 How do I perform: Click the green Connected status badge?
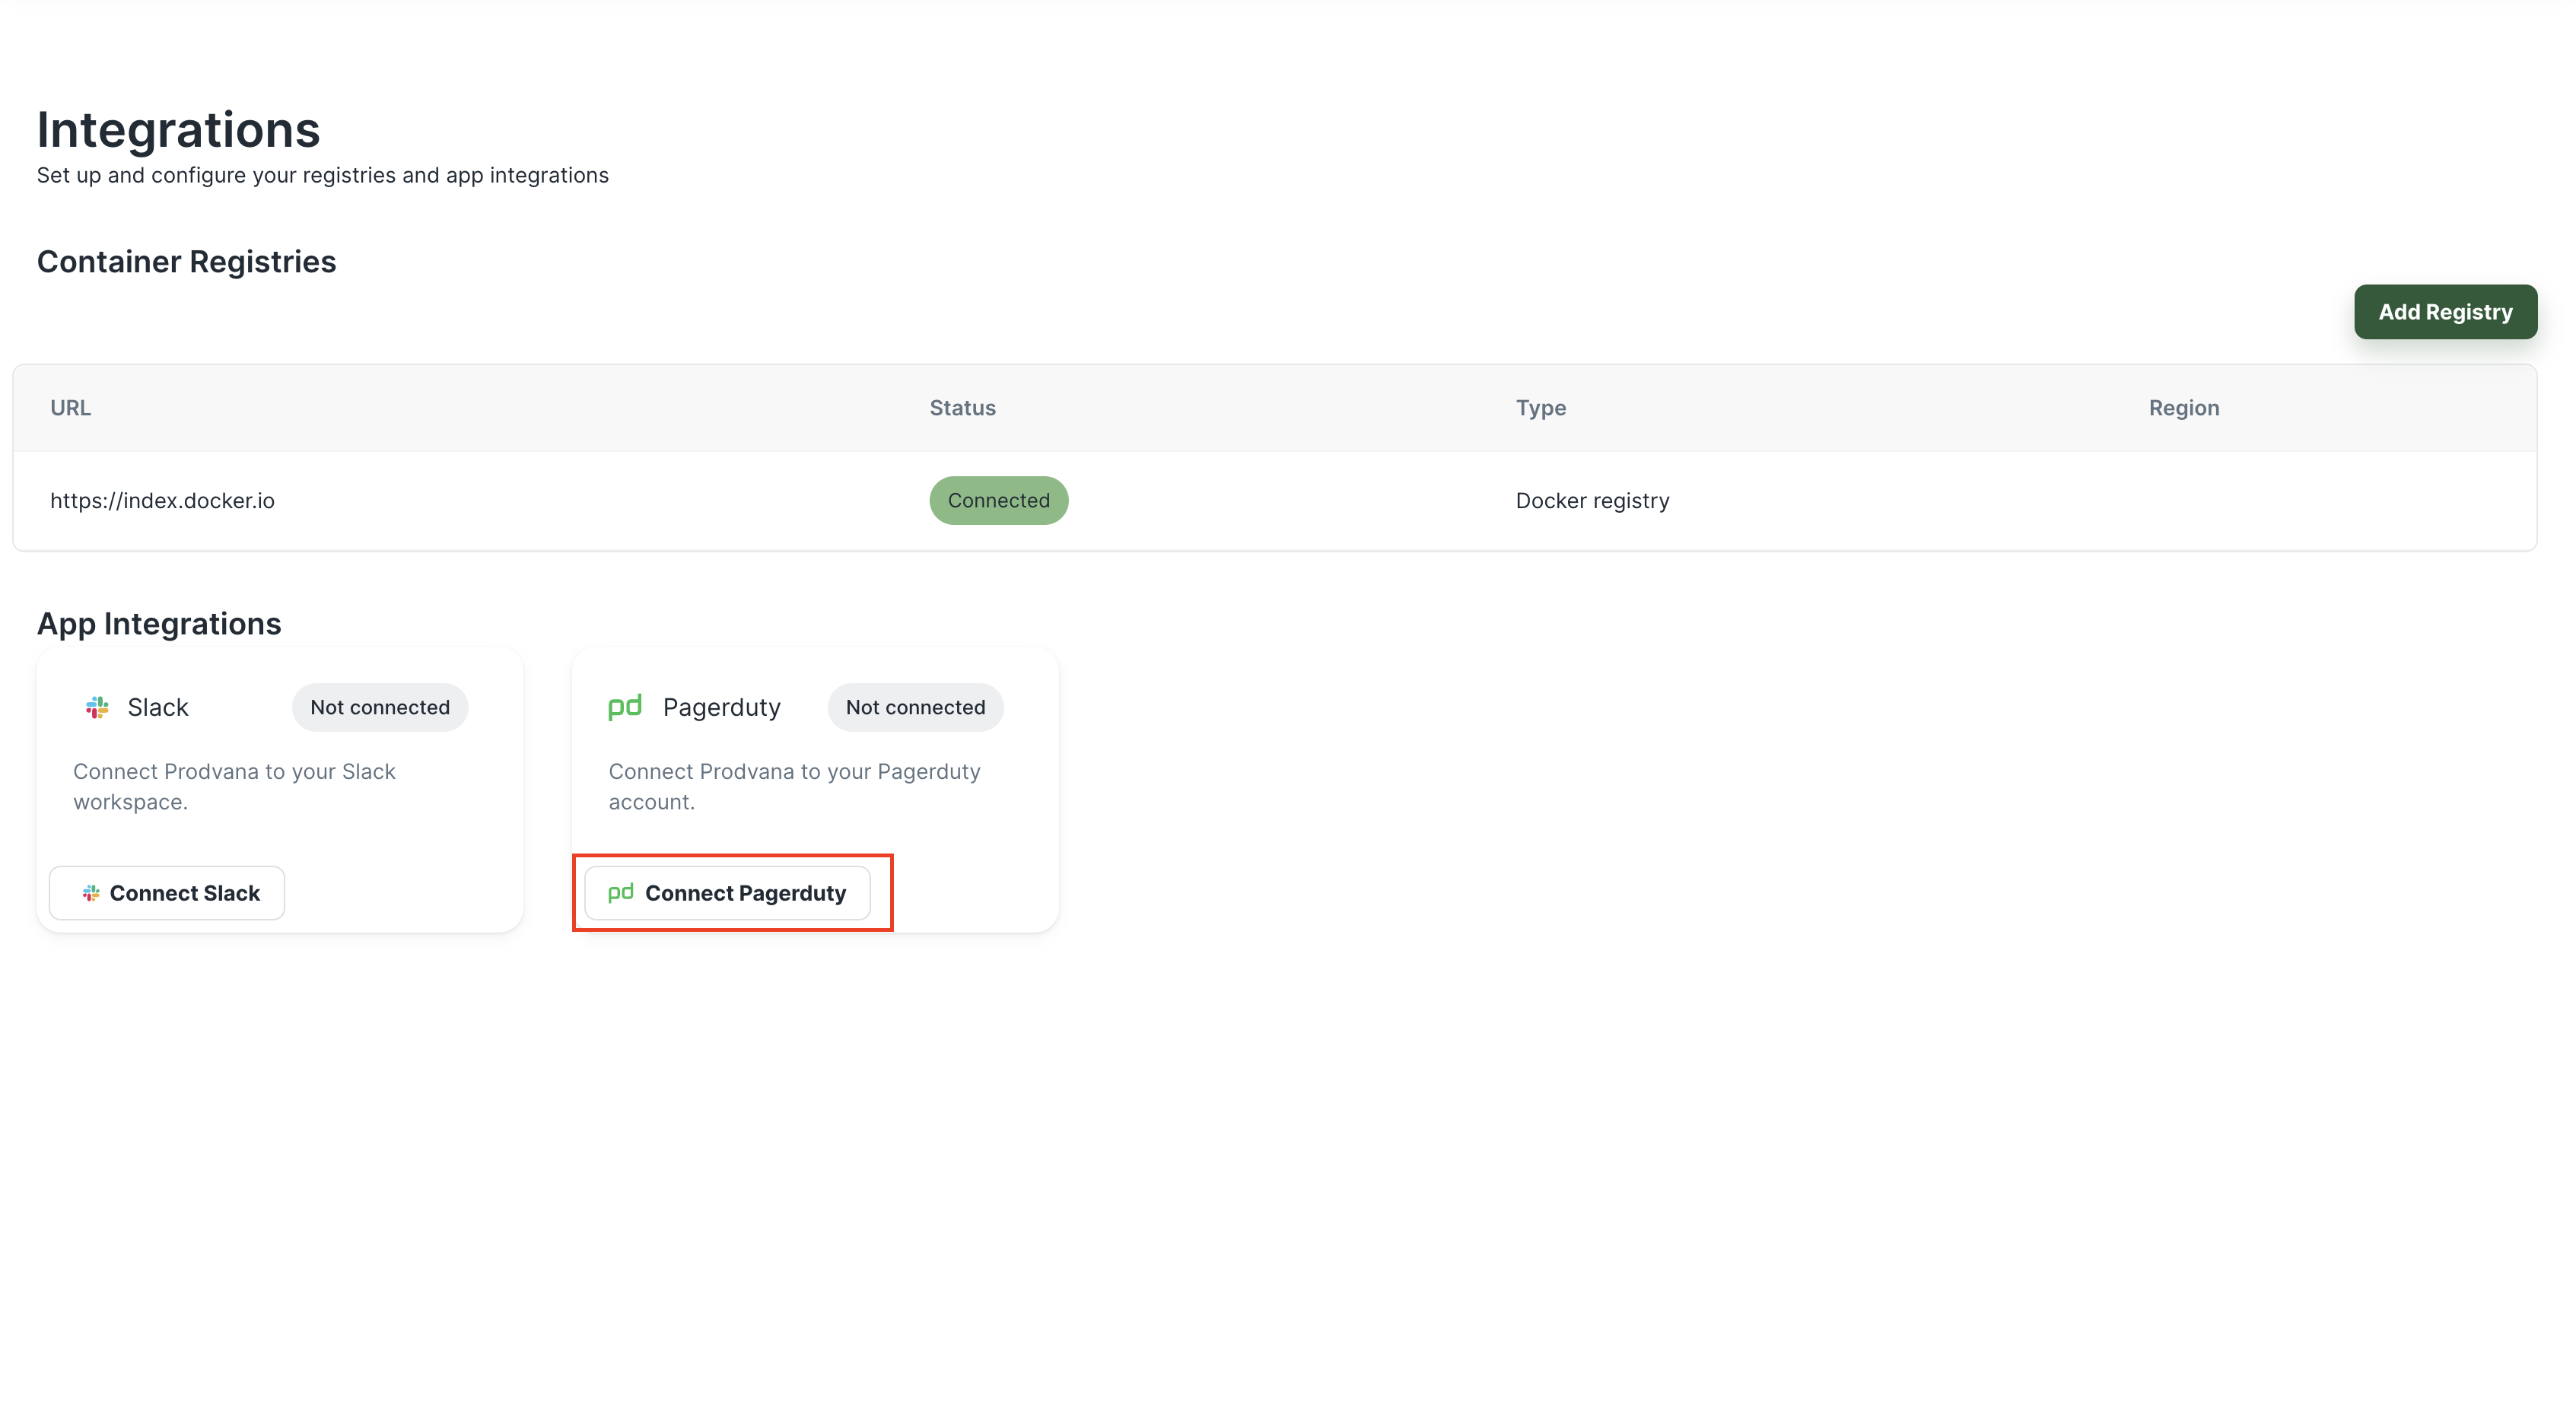click(x=998, y=500)
